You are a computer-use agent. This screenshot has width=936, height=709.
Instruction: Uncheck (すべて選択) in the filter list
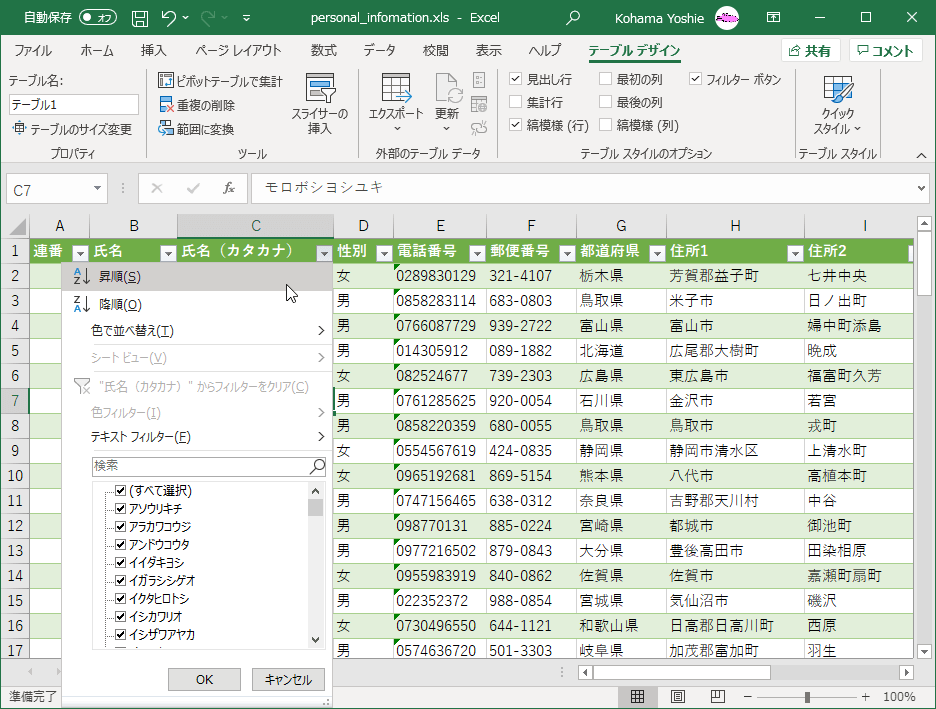(x=121, y=491)
